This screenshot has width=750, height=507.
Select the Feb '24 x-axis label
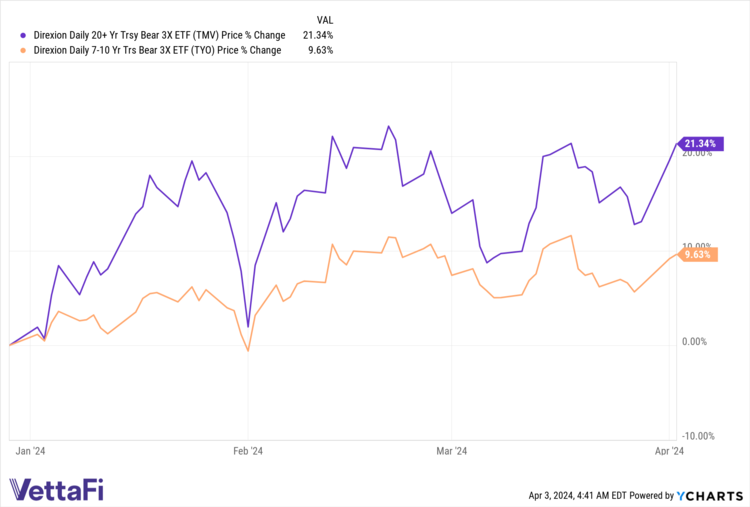pyautogui.click(x=246, y=451)
